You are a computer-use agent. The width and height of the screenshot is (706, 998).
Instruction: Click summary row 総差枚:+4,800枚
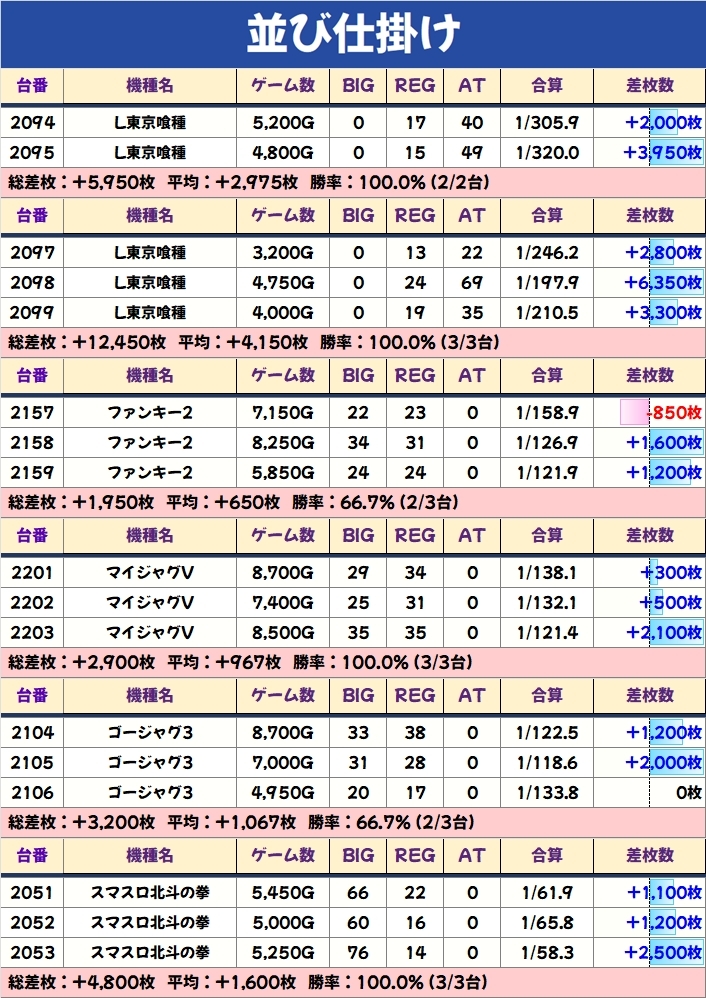click(x=353, y=983)
